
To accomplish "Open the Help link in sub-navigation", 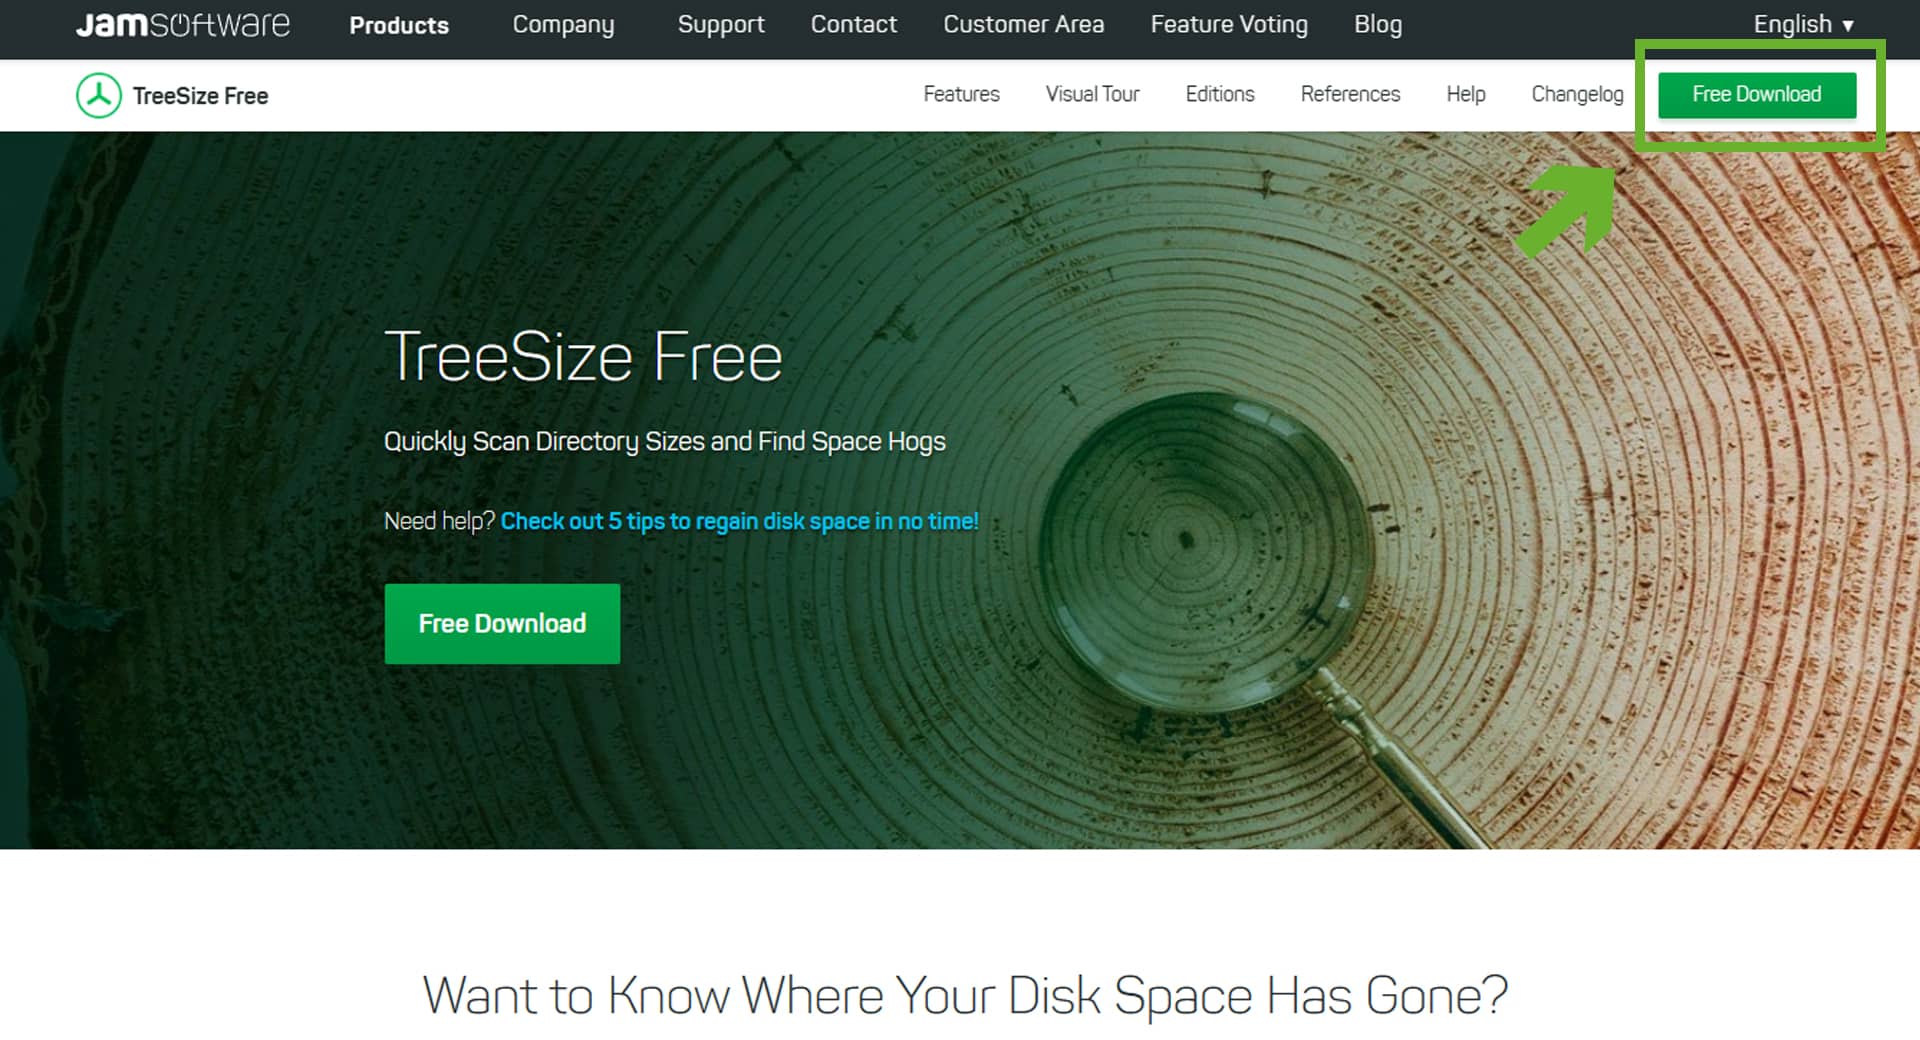I will [x=1466, y=95].
